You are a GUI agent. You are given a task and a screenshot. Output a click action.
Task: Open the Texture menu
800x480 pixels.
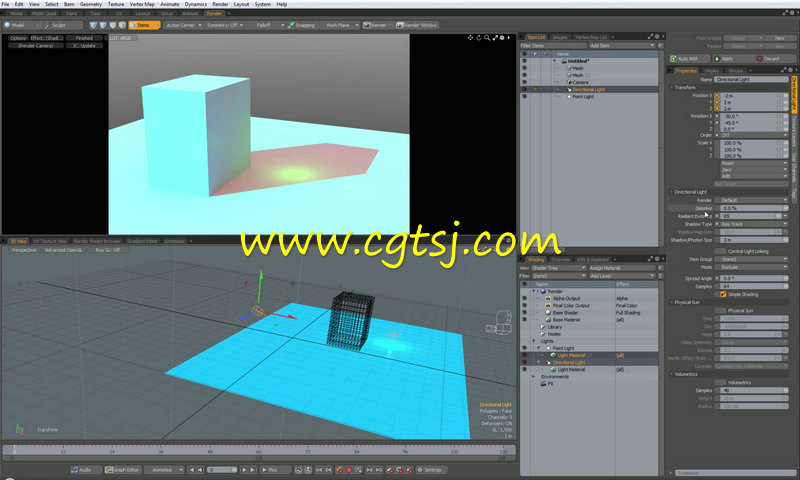115,4
